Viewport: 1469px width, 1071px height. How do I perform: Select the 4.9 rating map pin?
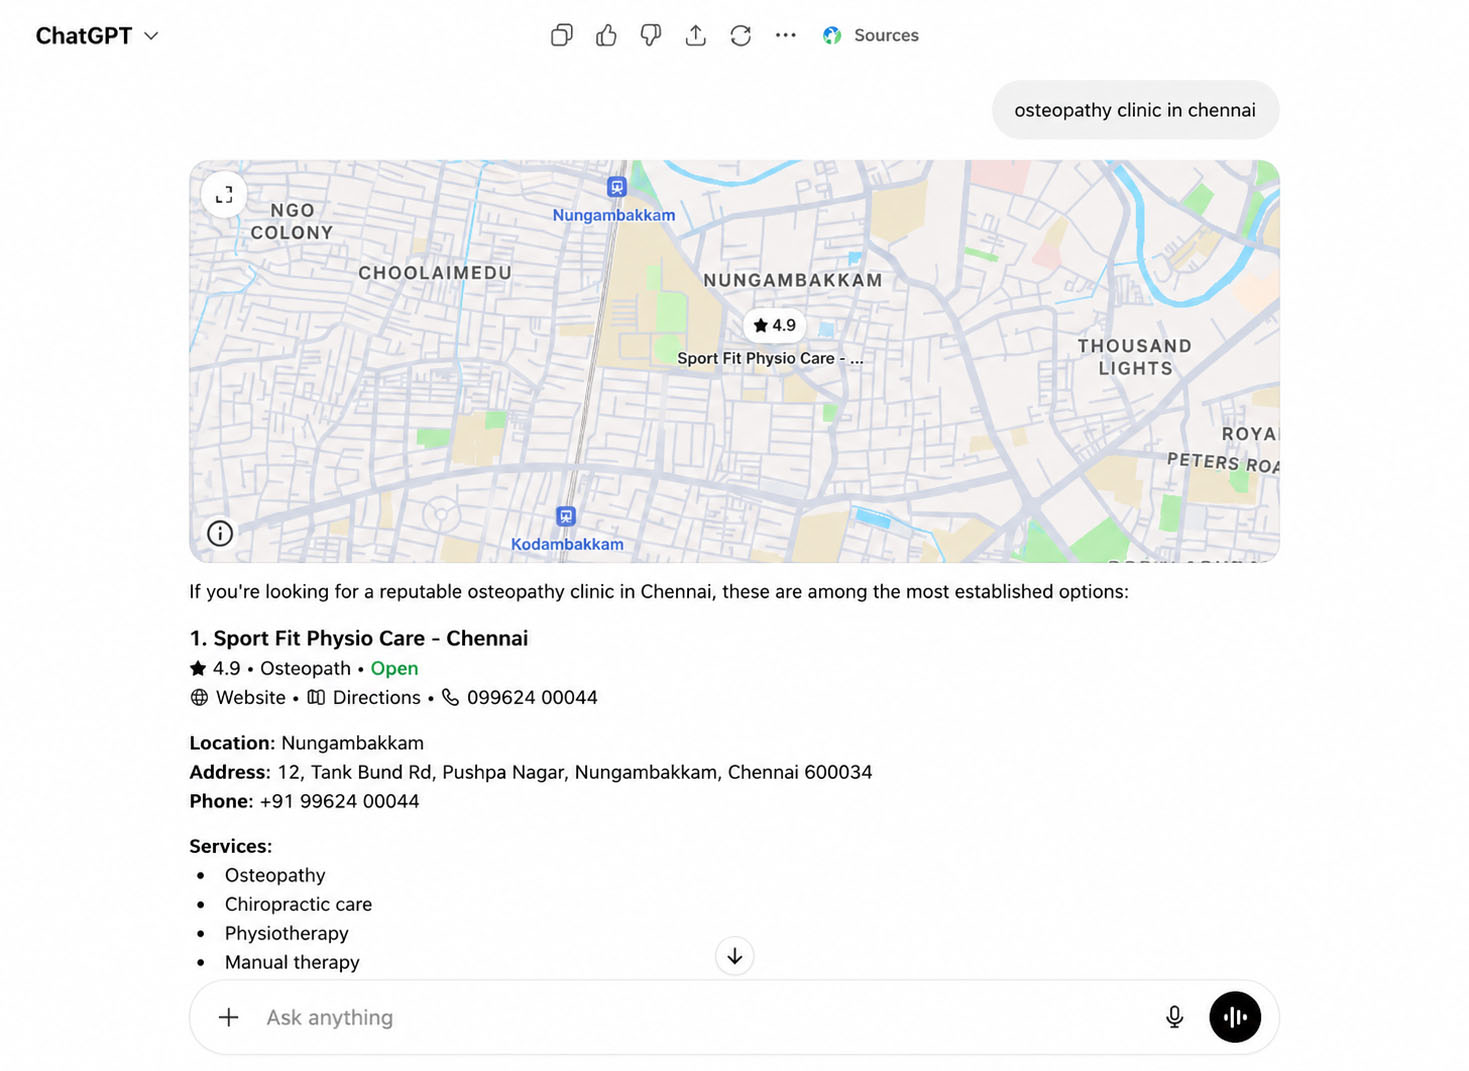point(775,325)
